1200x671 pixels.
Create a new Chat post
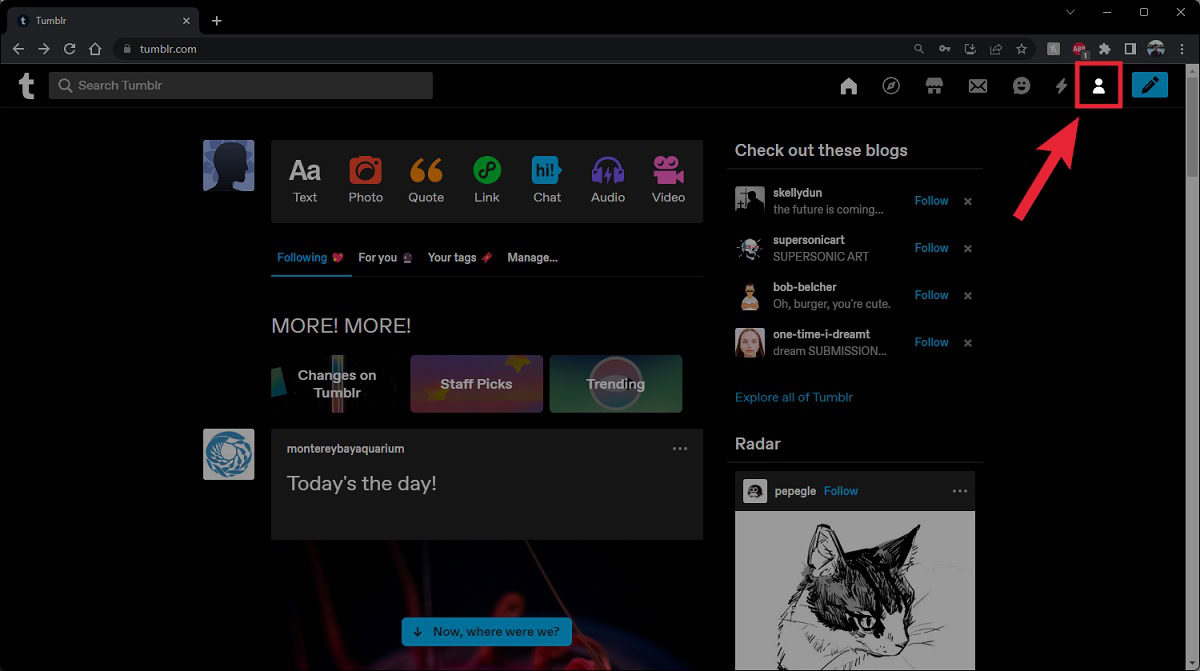(x=547, y=180)
